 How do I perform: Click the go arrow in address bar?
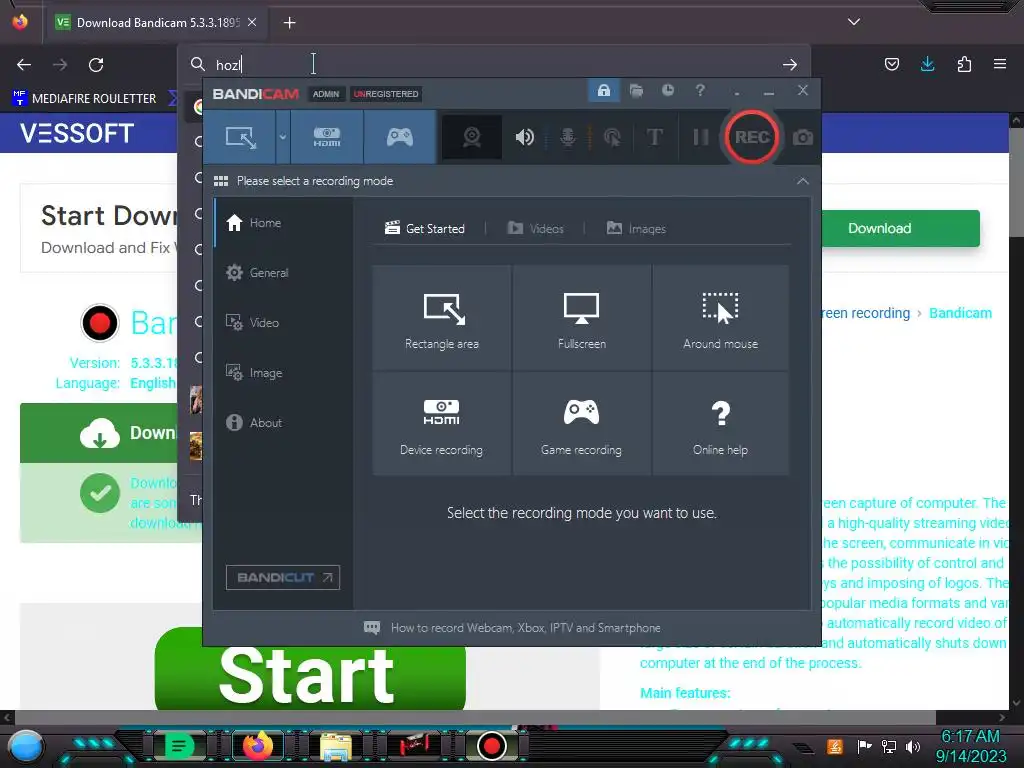790,64
